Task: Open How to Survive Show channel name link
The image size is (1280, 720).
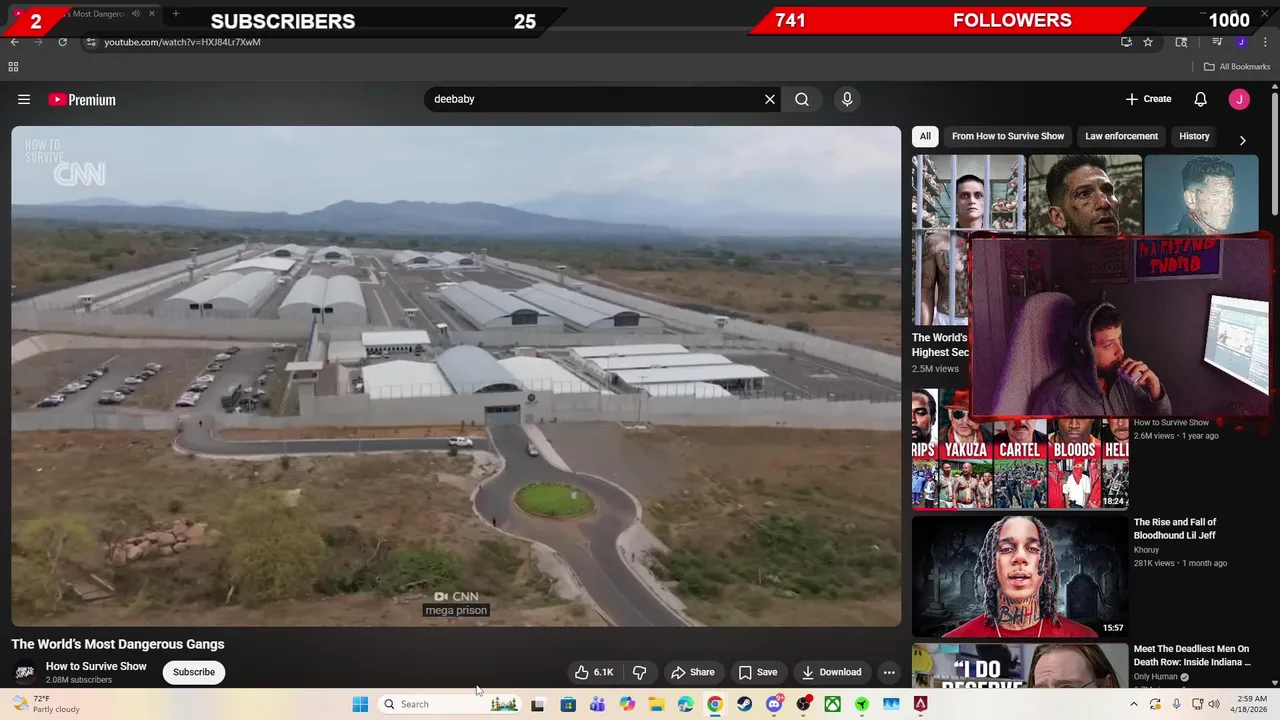Action: [x=96, y=666]
